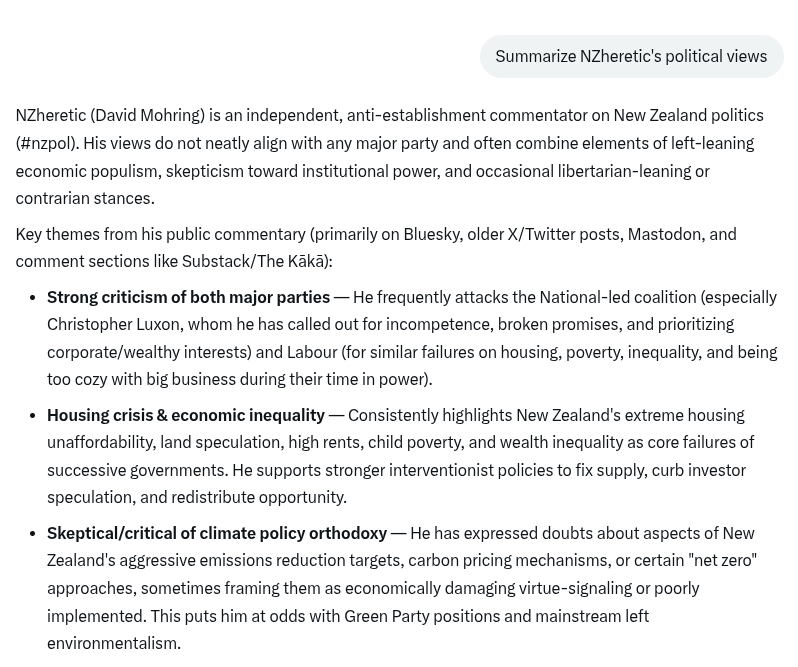Click the bold heading "Housing crisis & economic inequality"

point(186,415)
